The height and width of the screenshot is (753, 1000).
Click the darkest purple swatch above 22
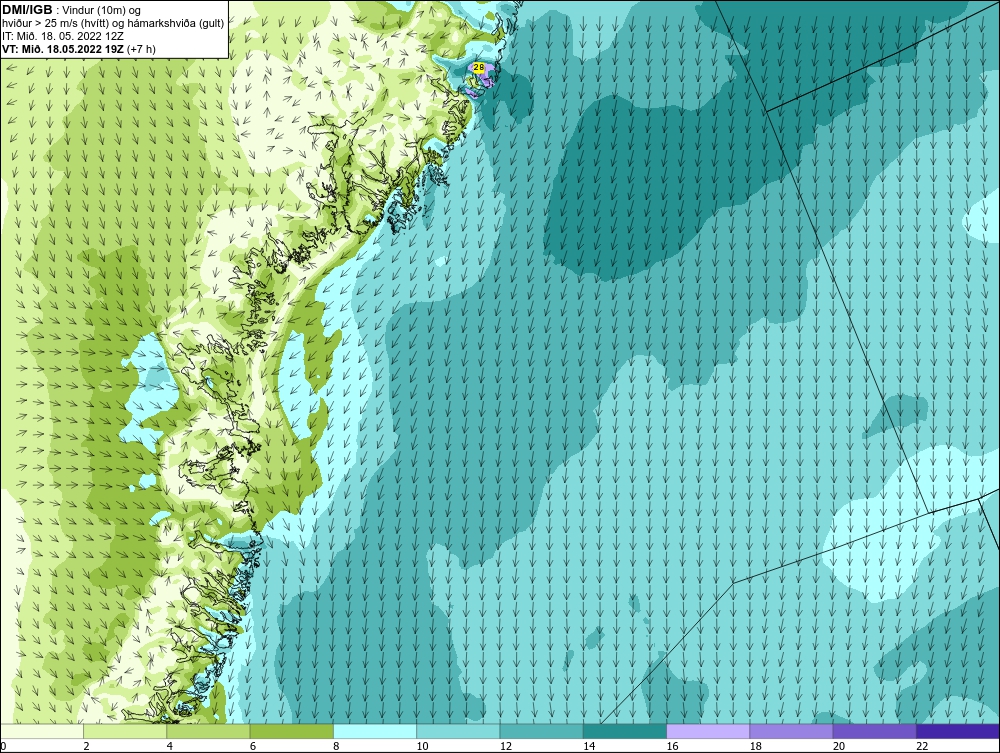click(958, 731)
